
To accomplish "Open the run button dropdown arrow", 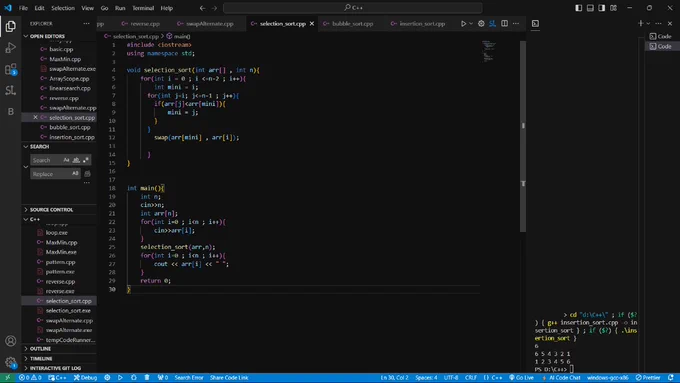I will coord(471,23).
